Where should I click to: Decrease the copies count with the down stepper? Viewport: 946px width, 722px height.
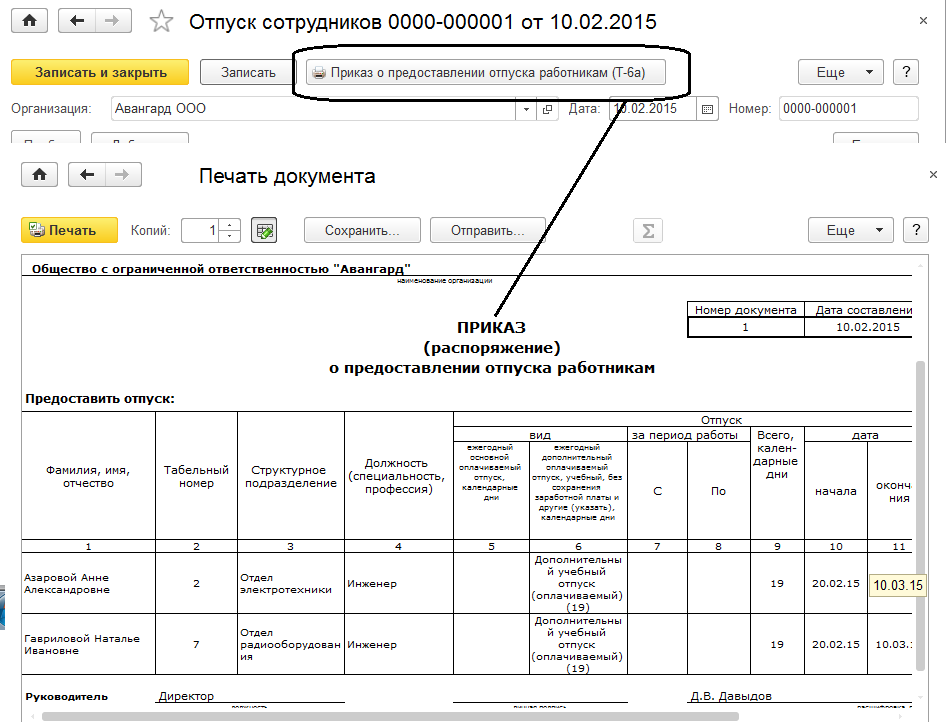230,236
